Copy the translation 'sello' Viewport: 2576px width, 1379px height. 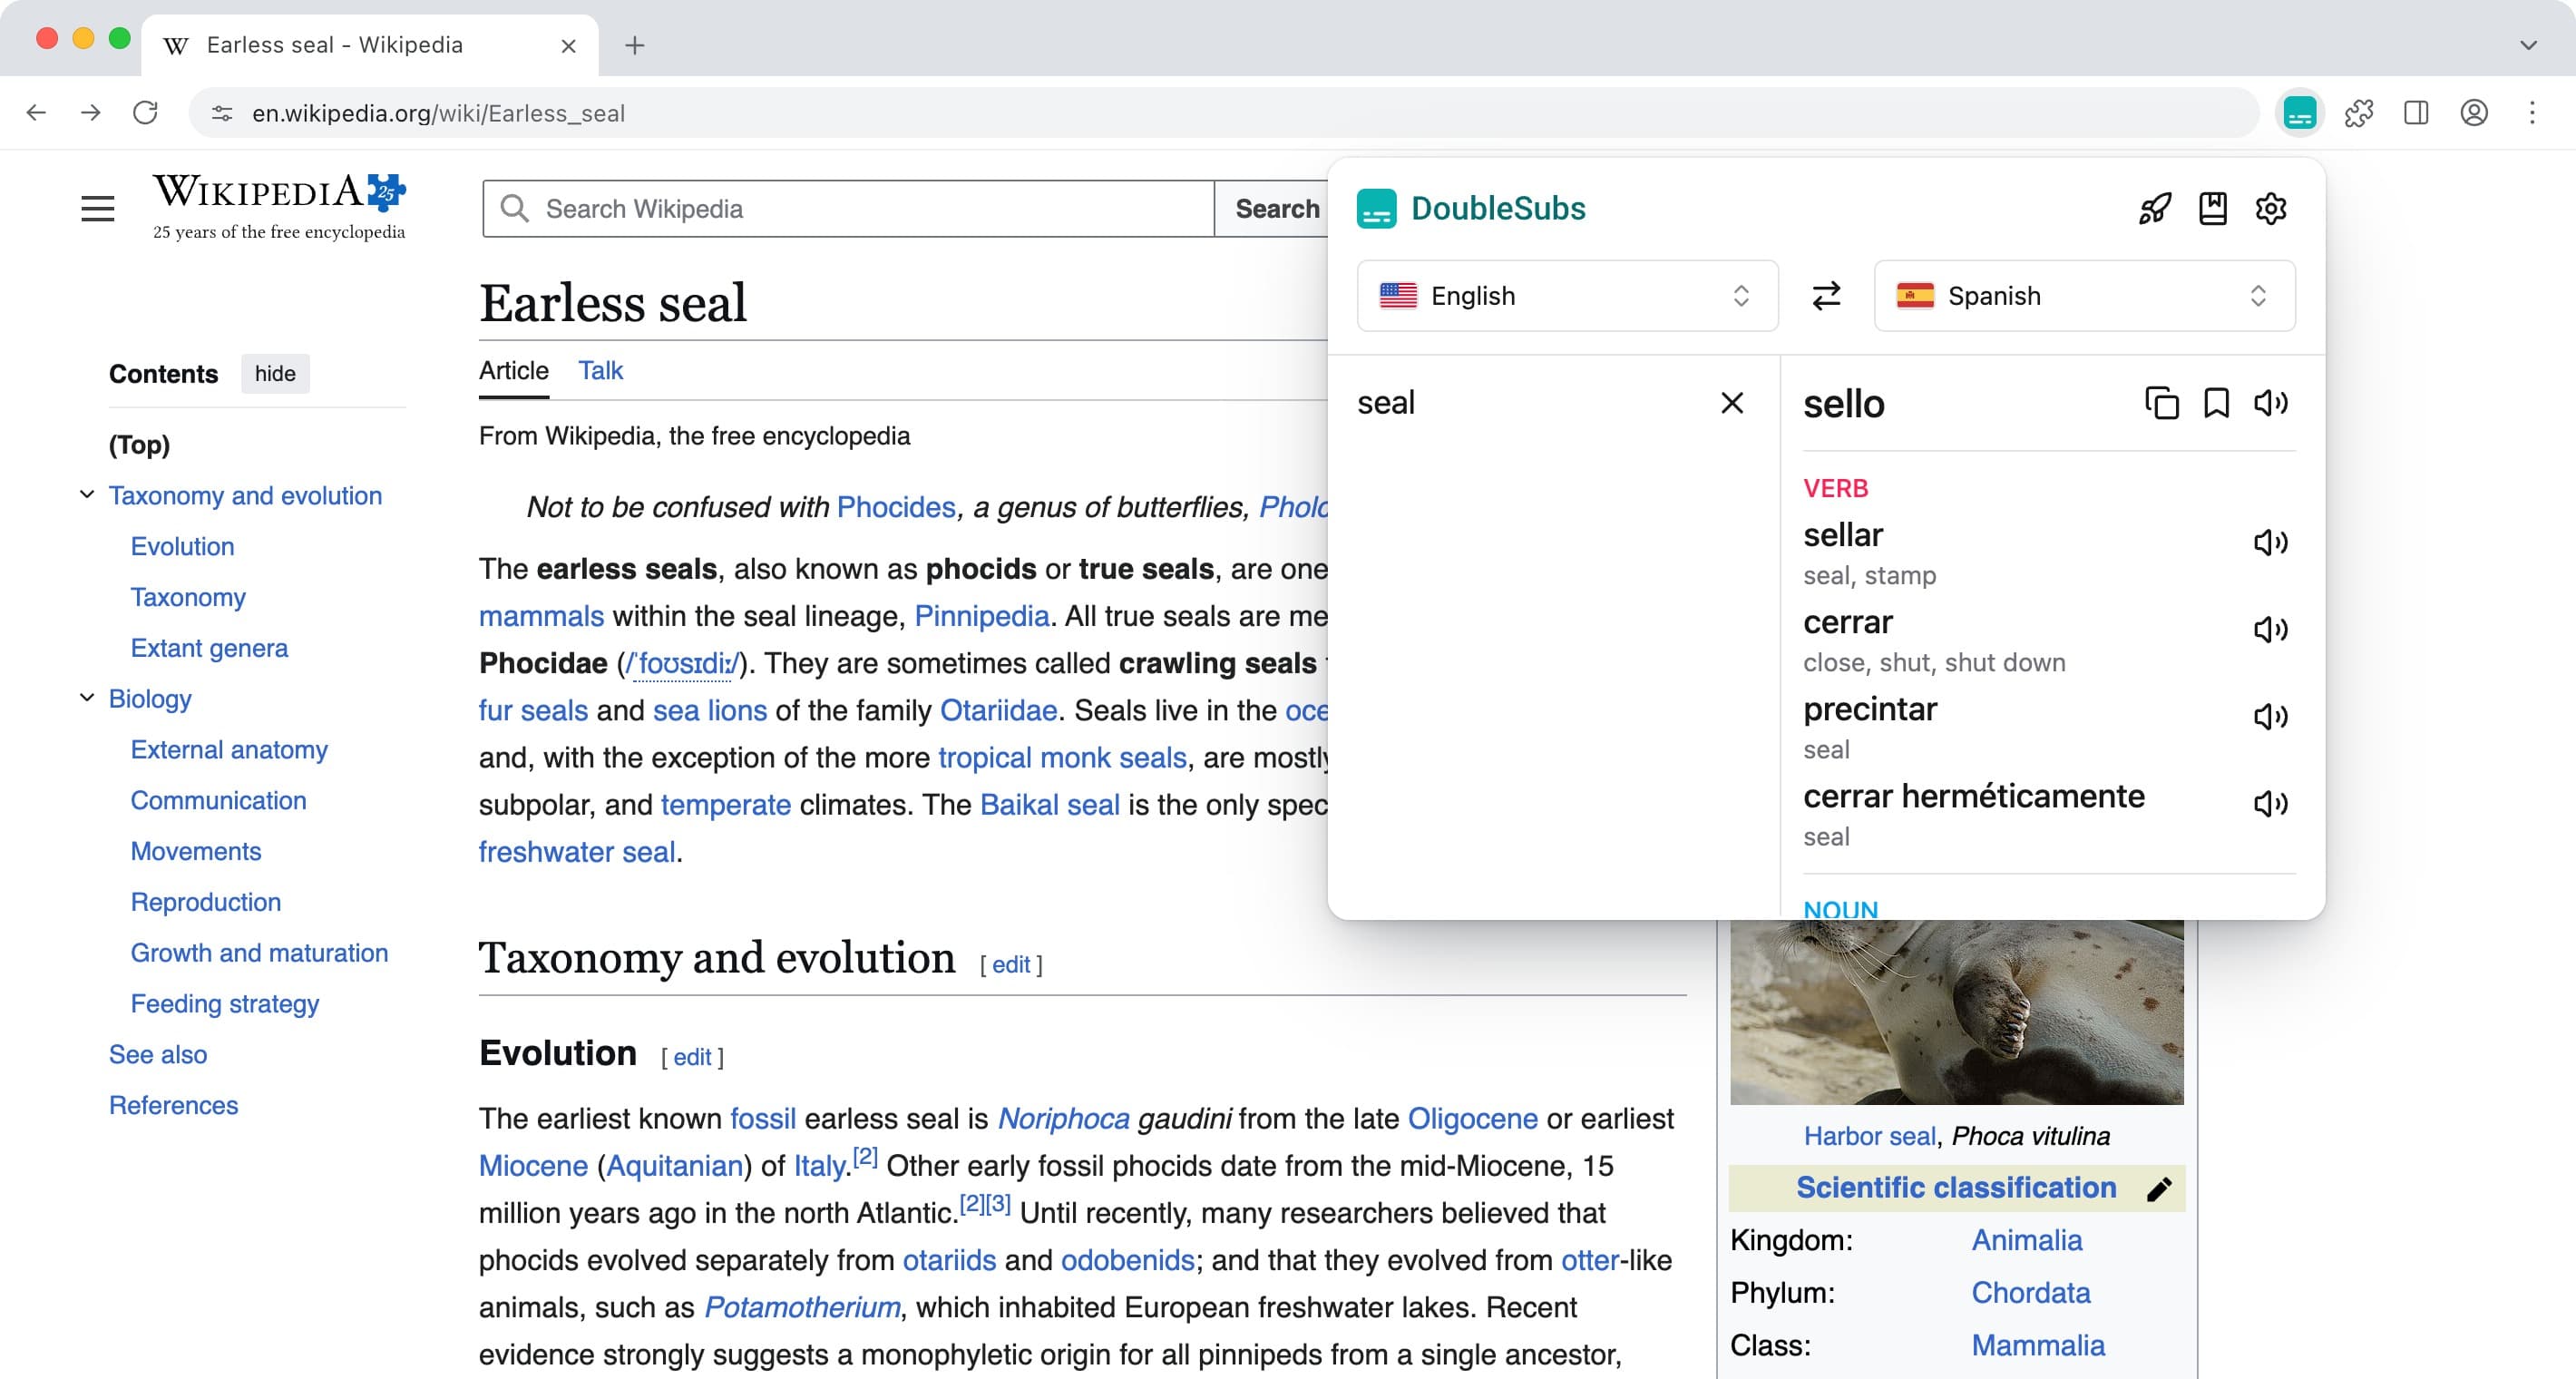pos(2161,403)
